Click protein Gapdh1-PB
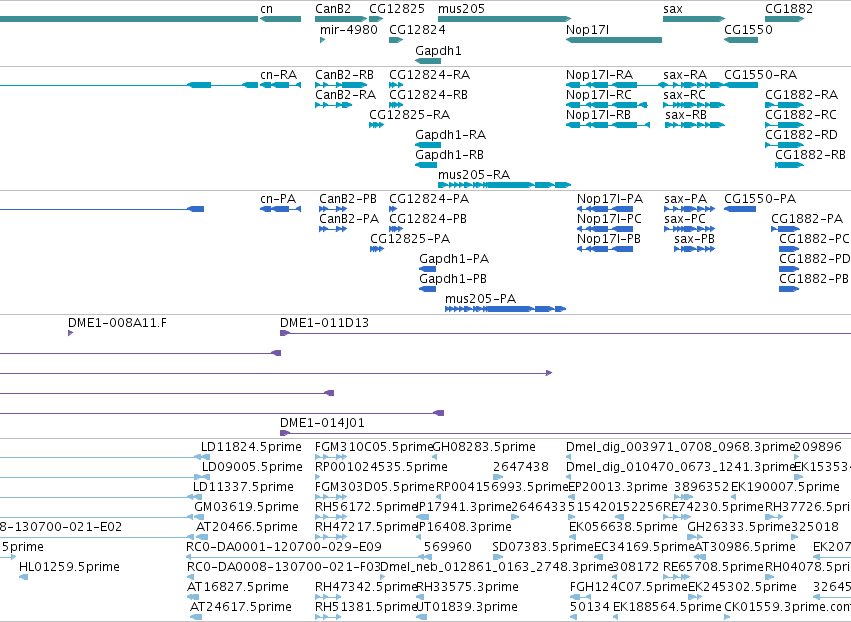The height and width of the screenshot is (622, 851). [x=453, y=278]
